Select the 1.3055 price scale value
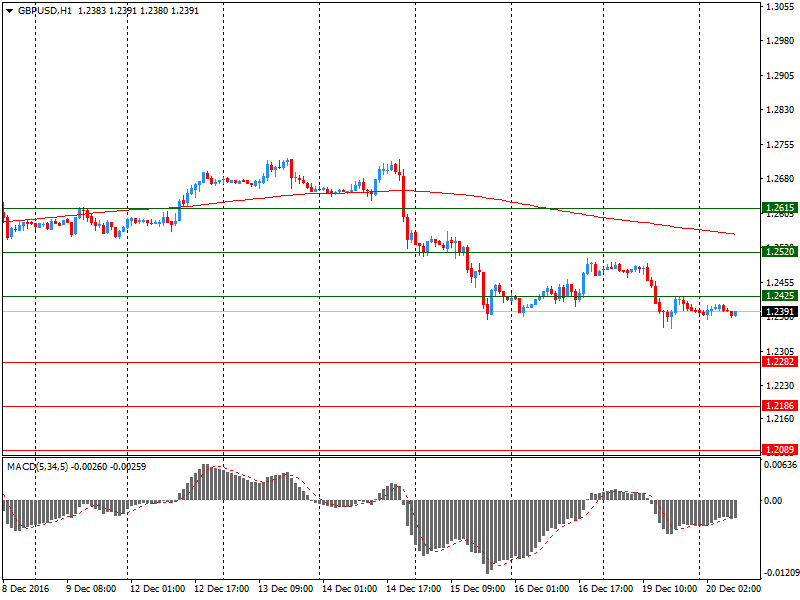 point(781,6)
